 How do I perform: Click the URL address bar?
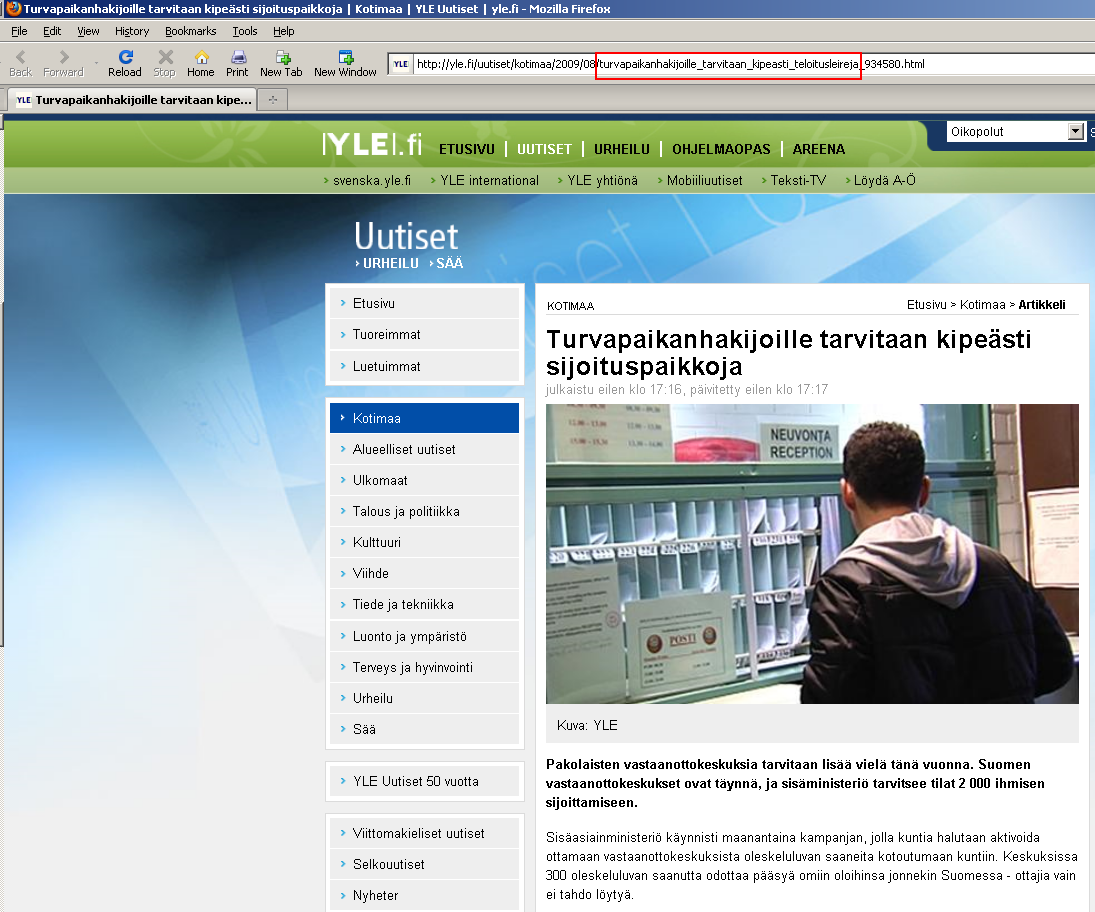[740, 64]
